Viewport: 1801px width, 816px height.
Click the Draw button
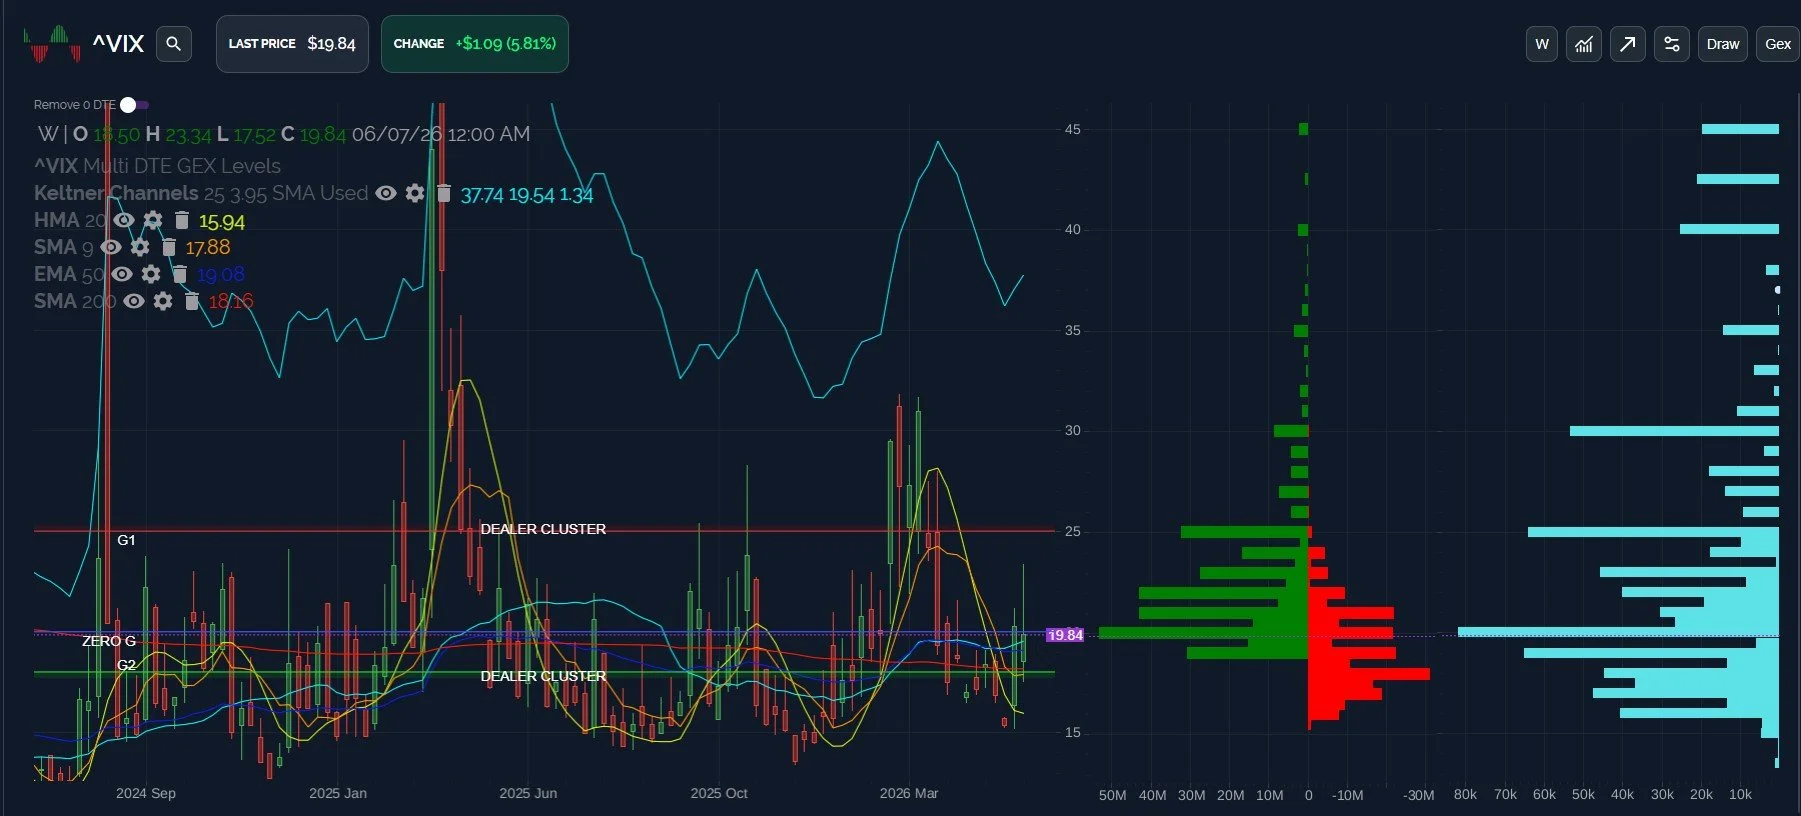coord(1723,44)
